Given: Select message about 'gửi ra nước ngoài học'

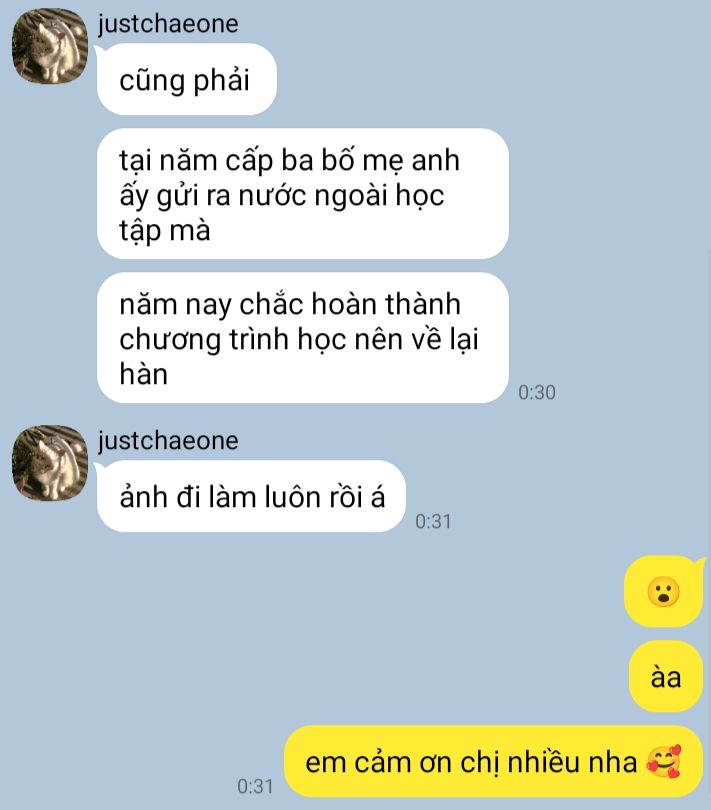Looking at the screenshot, I should pos(303,194).
